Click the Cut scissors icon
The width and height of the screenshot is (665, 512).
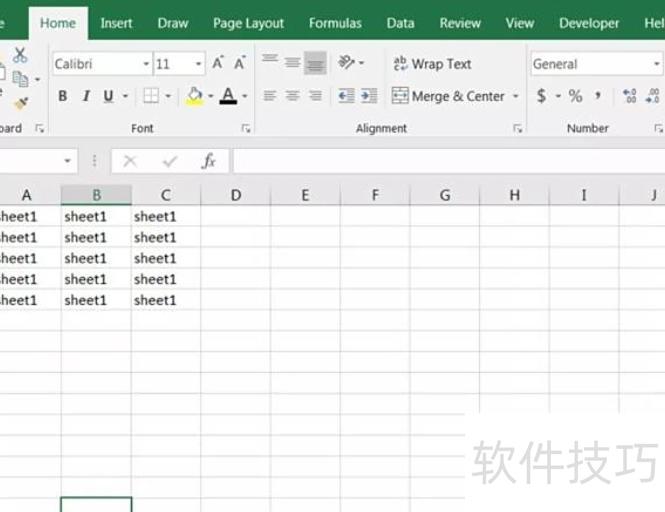(20, 56)
